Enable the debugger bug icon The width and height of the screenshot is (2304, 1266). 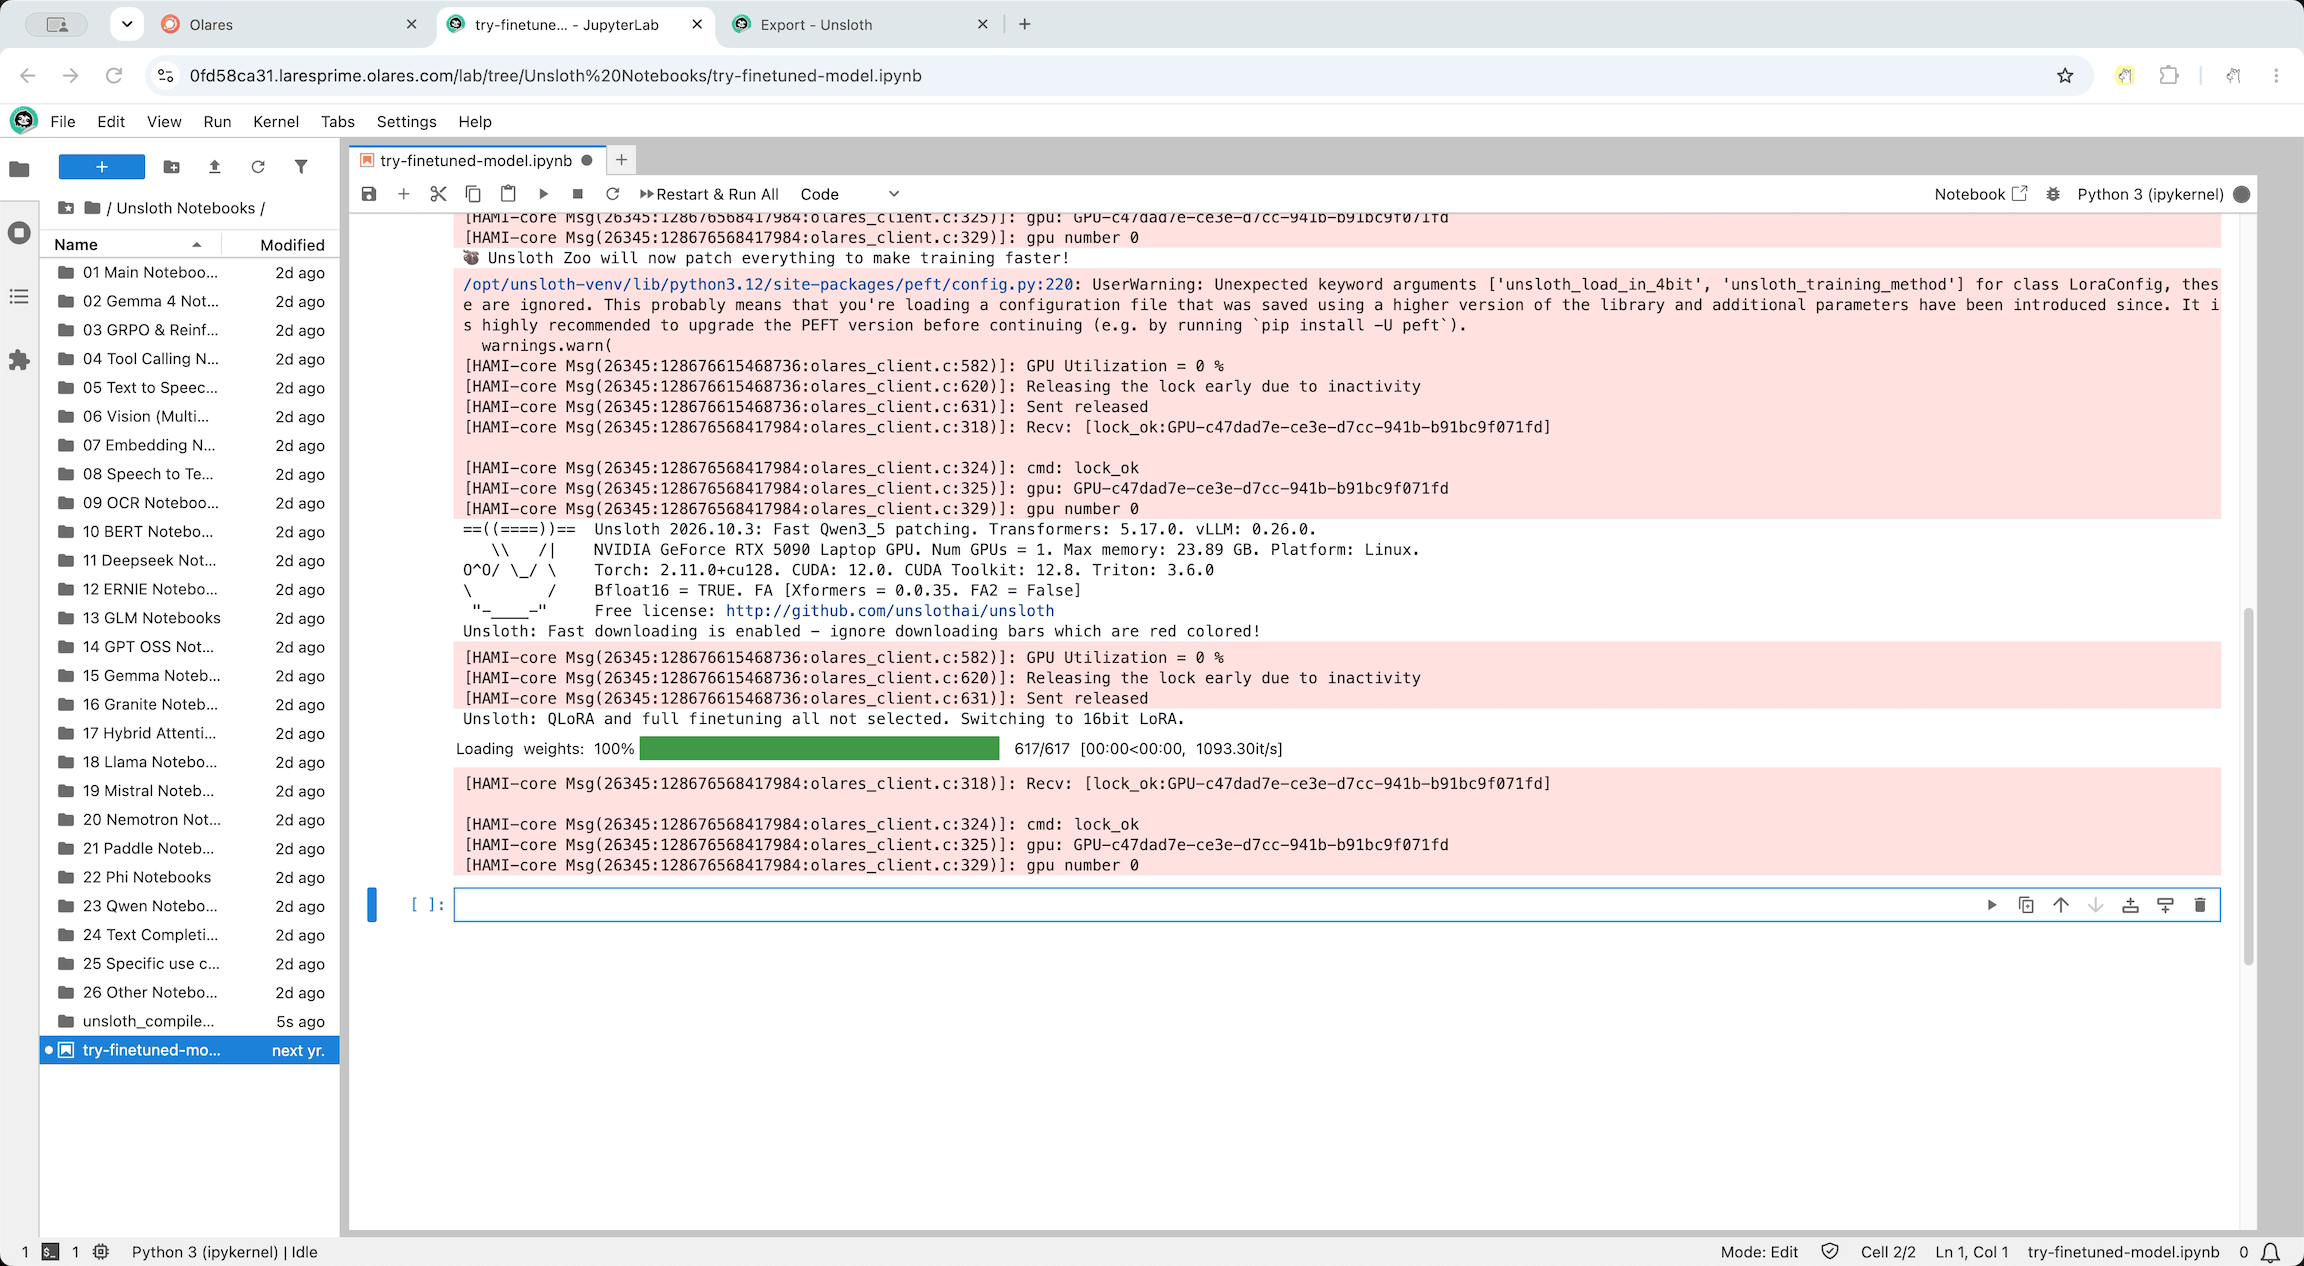[x=2053, y=194]
